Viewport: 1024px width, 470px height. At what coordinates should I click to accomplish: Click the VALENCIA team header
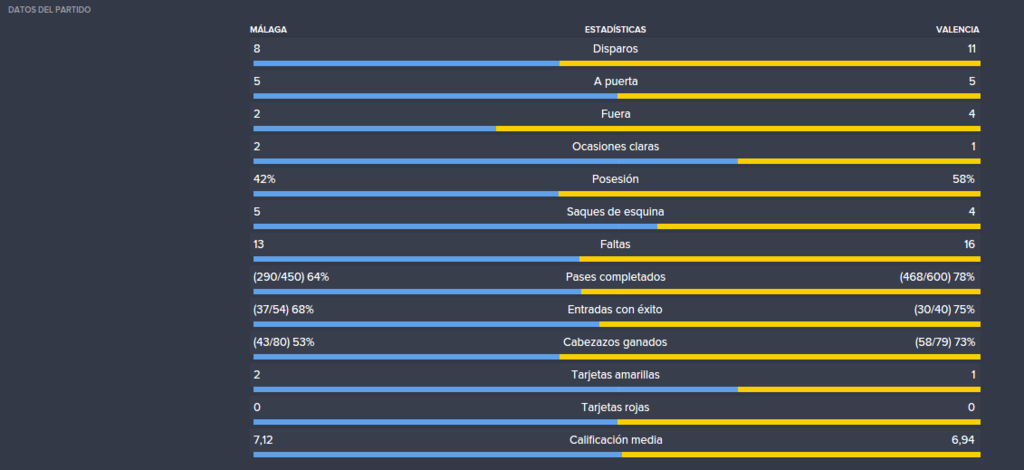coord(957,29)
